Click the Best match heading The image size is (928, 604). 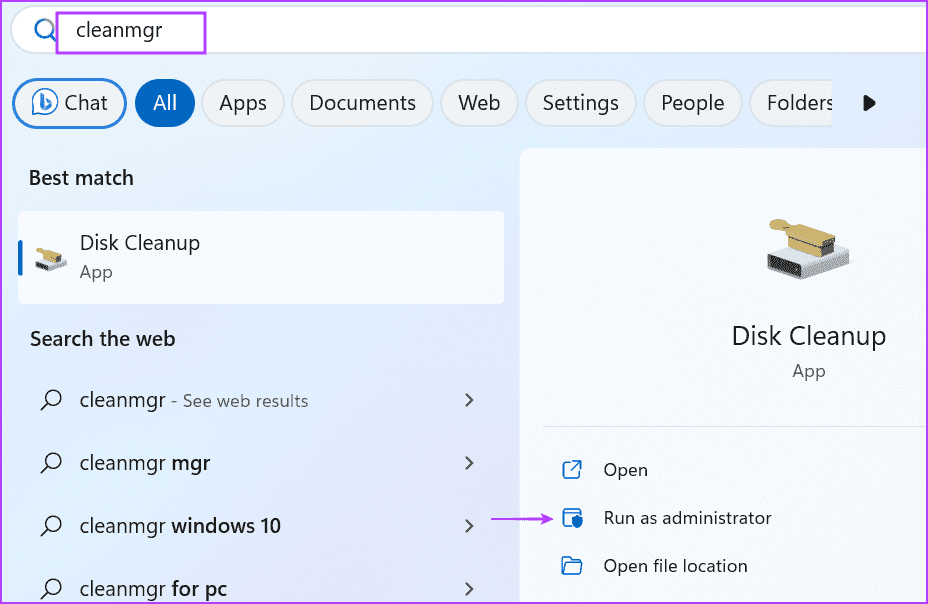pyautogui.click(x=81, y=178)
